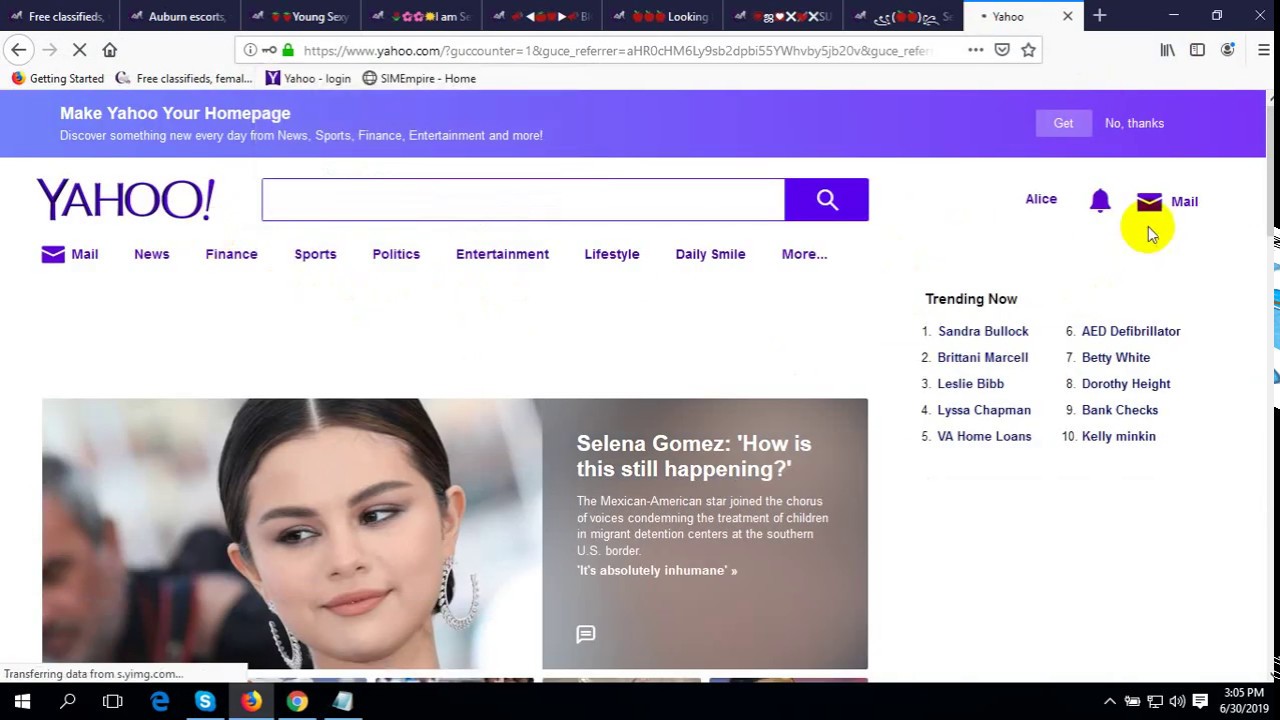Open Windows Start menu
Image resolution: width=1280 pixels, height=720 pixels.
[22, 701]
